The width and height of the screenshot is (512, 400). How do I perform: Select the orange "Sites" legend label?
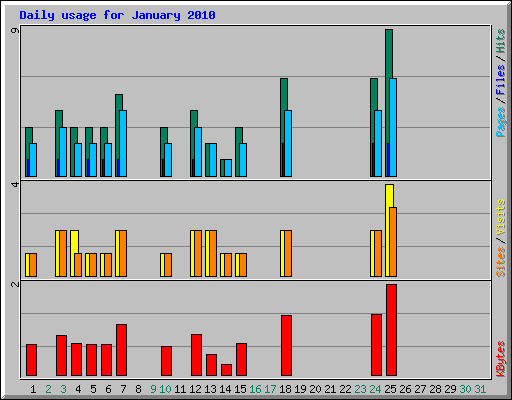tap(500, 262)
